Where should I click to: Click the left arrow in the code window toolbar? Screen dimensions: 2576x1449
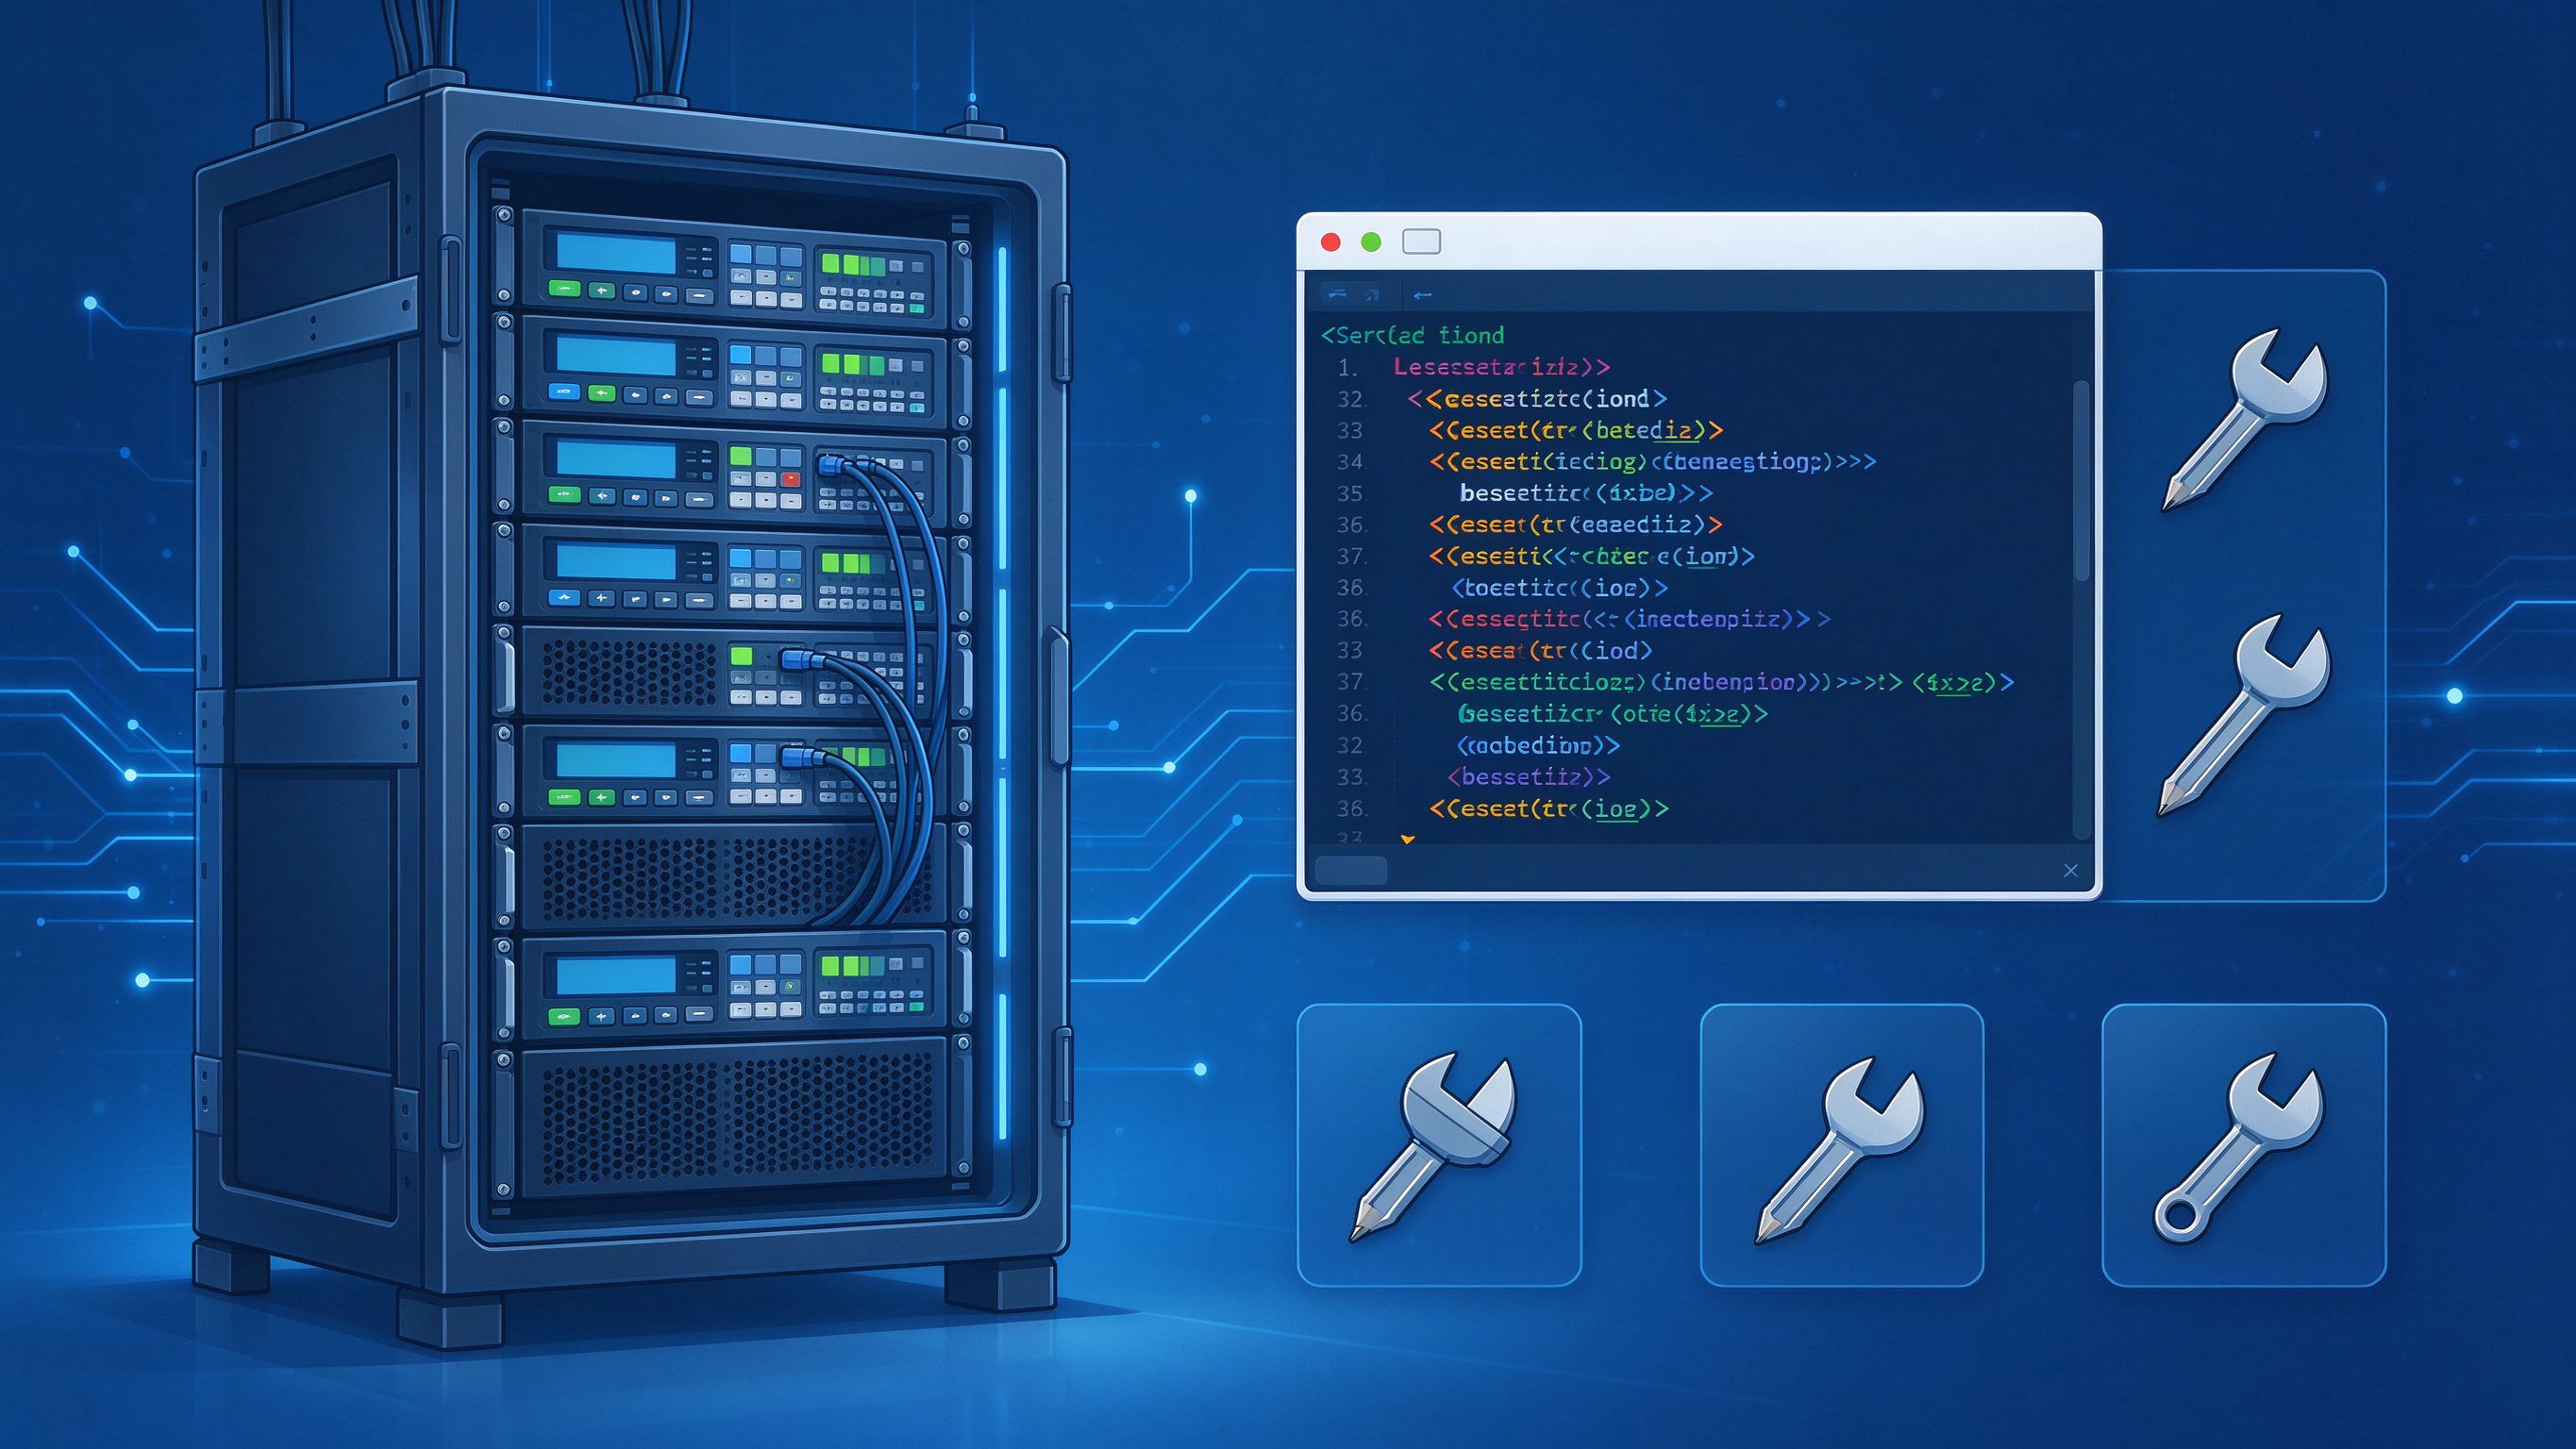pos(1423,295)
